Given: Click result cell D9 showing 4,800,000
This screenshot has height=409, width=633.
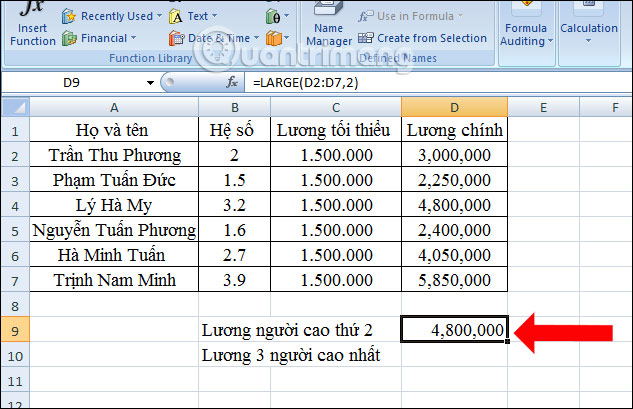Looking at the screenshot, I should pos(455,329).
